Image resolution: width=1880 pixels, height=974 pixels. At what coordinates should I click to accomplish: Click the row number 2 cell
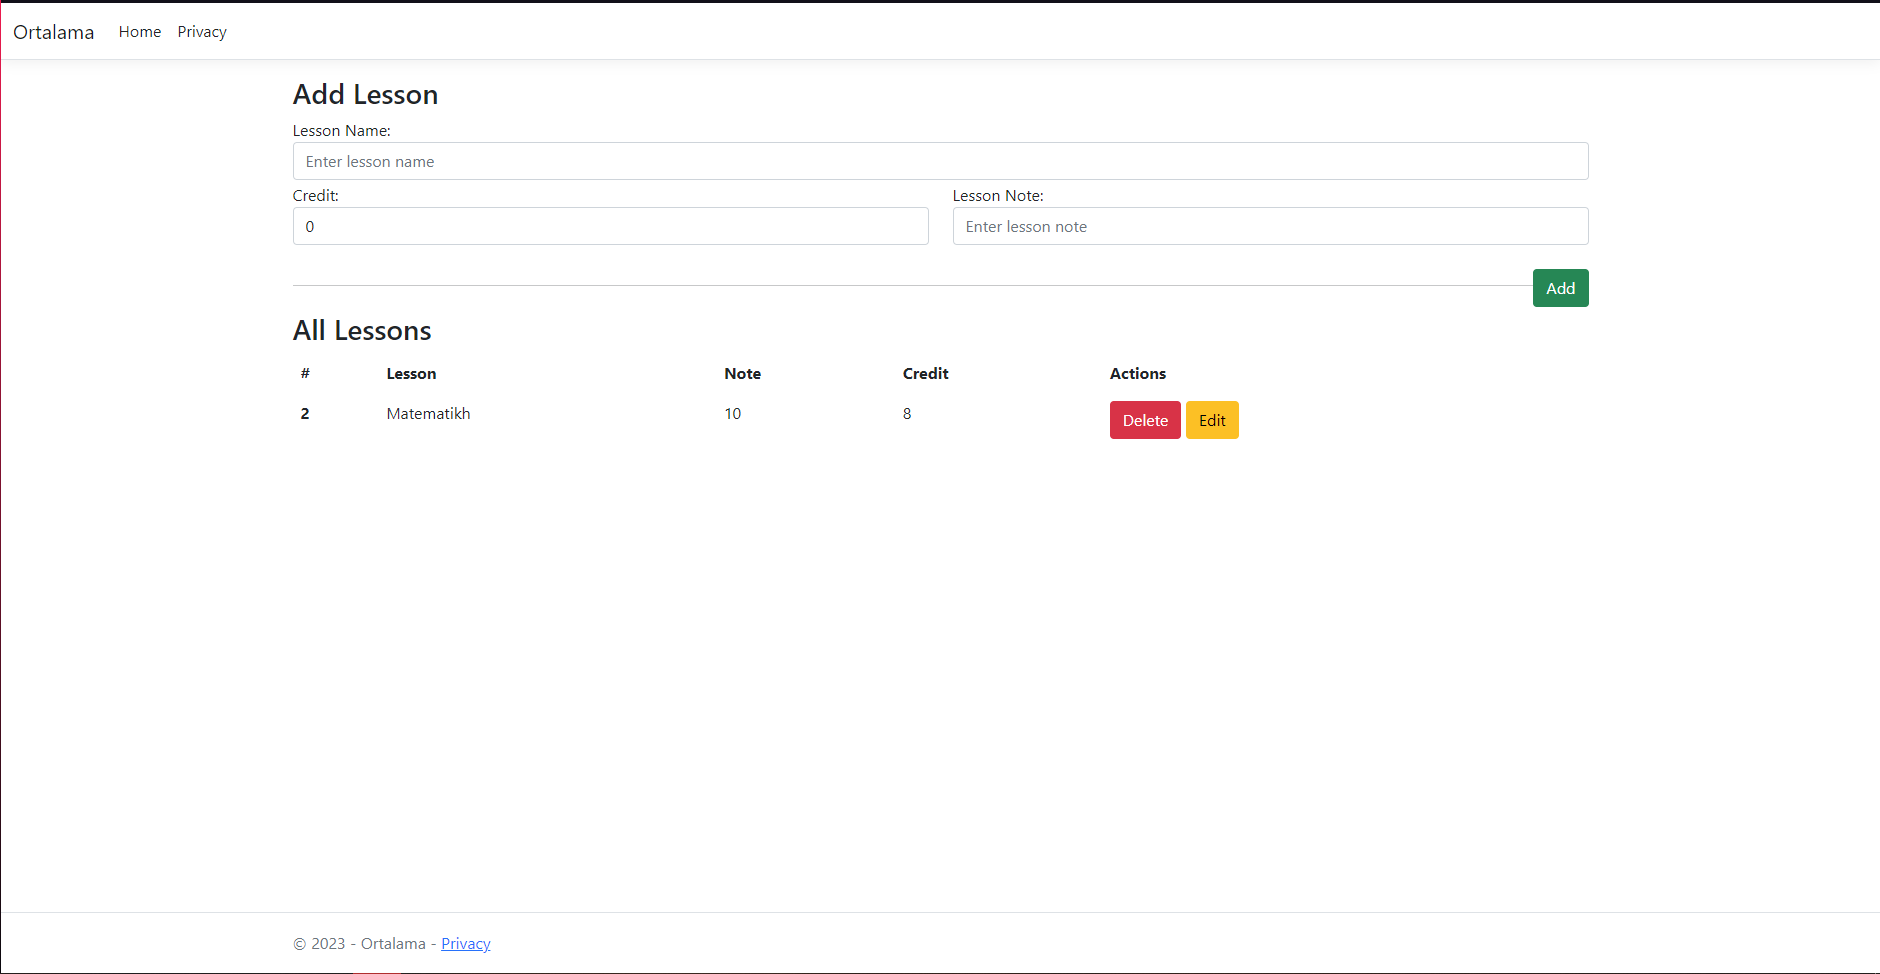(x=305, y=413)
